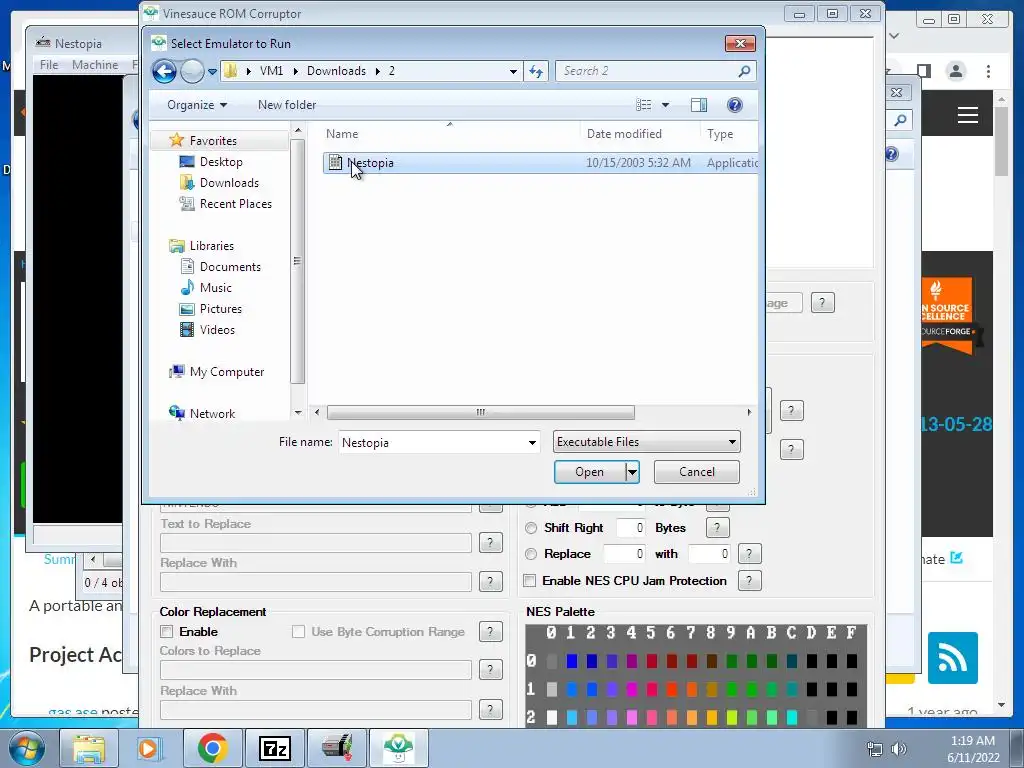Image resolution: width=1024 pixels, height=768 pixels.
Task: Open Downloads folder in Favorites
Action: 229,183
